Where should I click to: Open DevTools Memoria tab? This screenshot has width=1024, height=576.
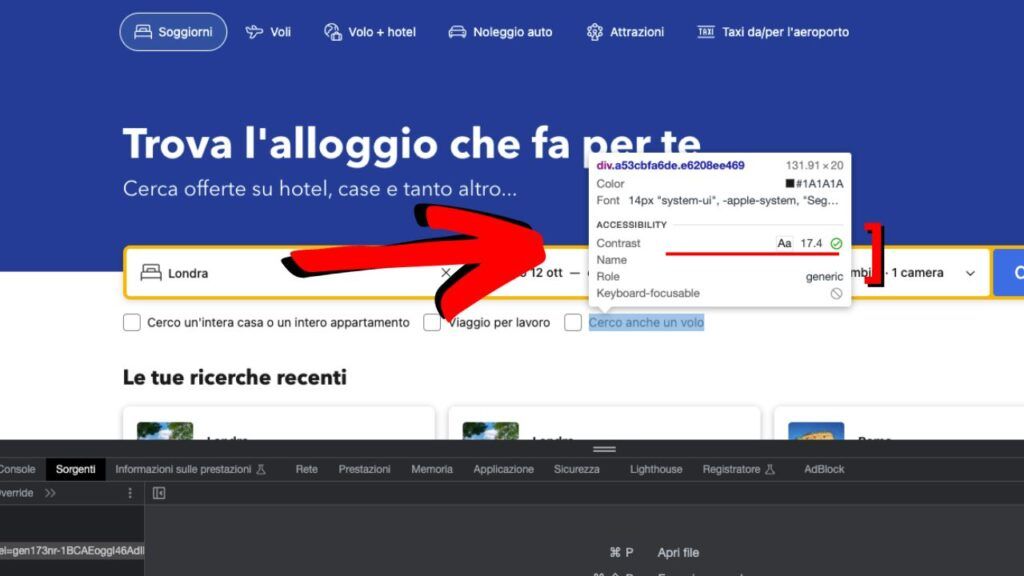(432, 470)
